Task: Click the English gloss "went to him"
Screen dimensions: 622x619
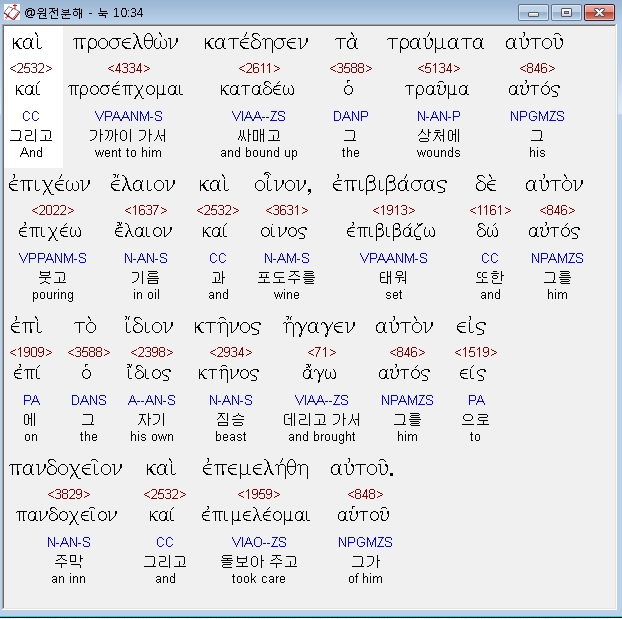Action: click(128, 153)
